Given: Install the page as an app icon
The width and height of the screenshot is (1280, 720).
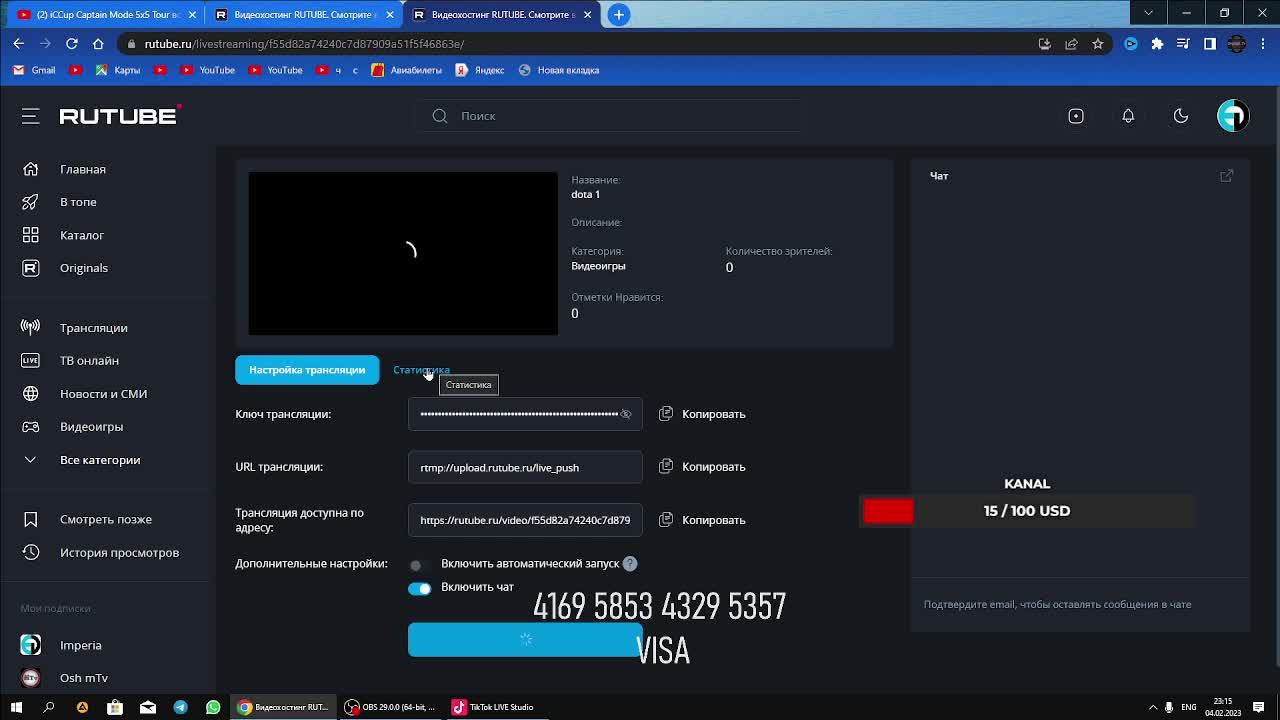Looking at the screenshot, I should coord(1044,44).
